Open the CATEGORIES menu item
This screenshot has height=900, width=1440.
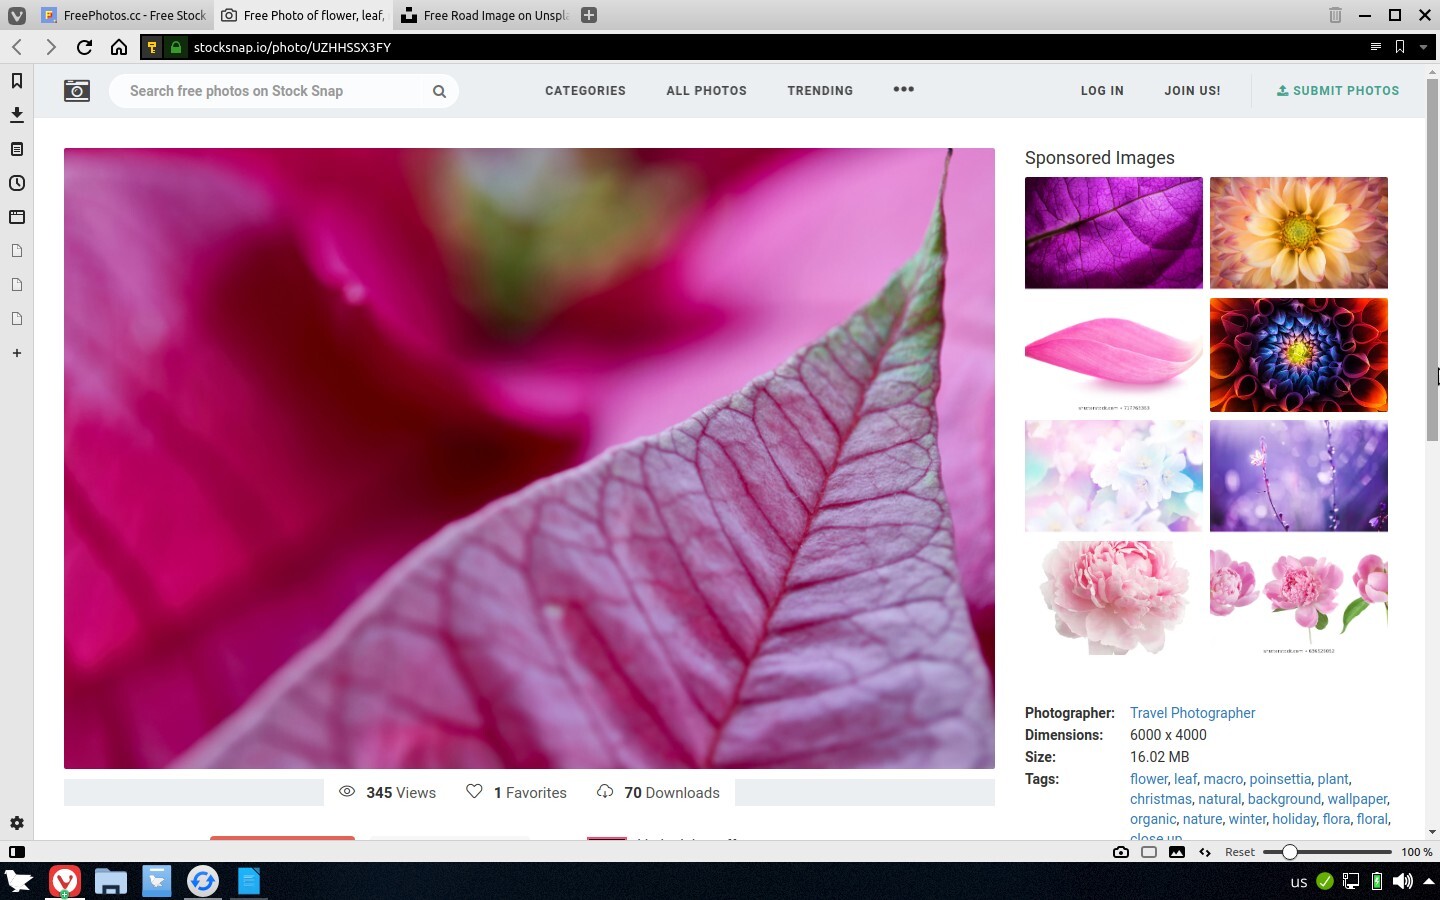pos(585,91)
